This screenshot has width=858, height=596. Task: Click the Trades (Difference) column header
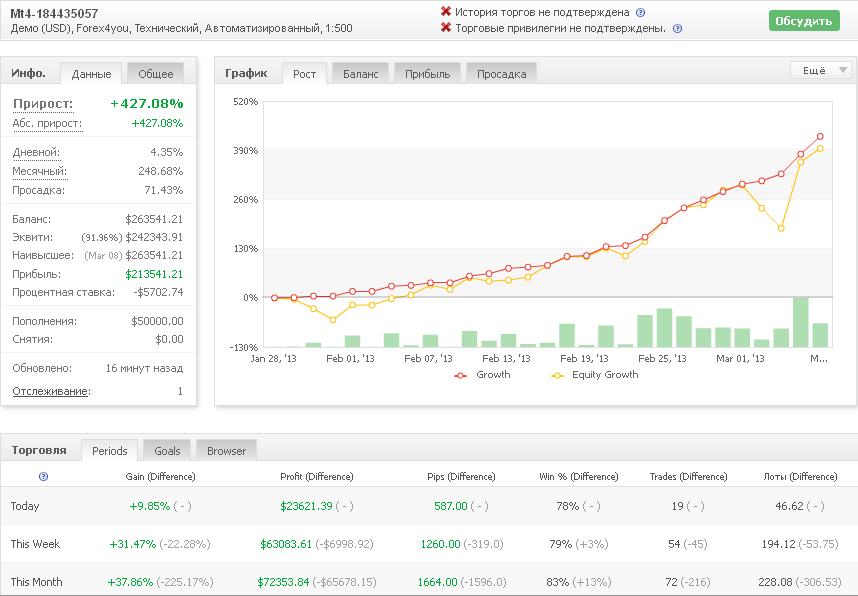point(688,477)
